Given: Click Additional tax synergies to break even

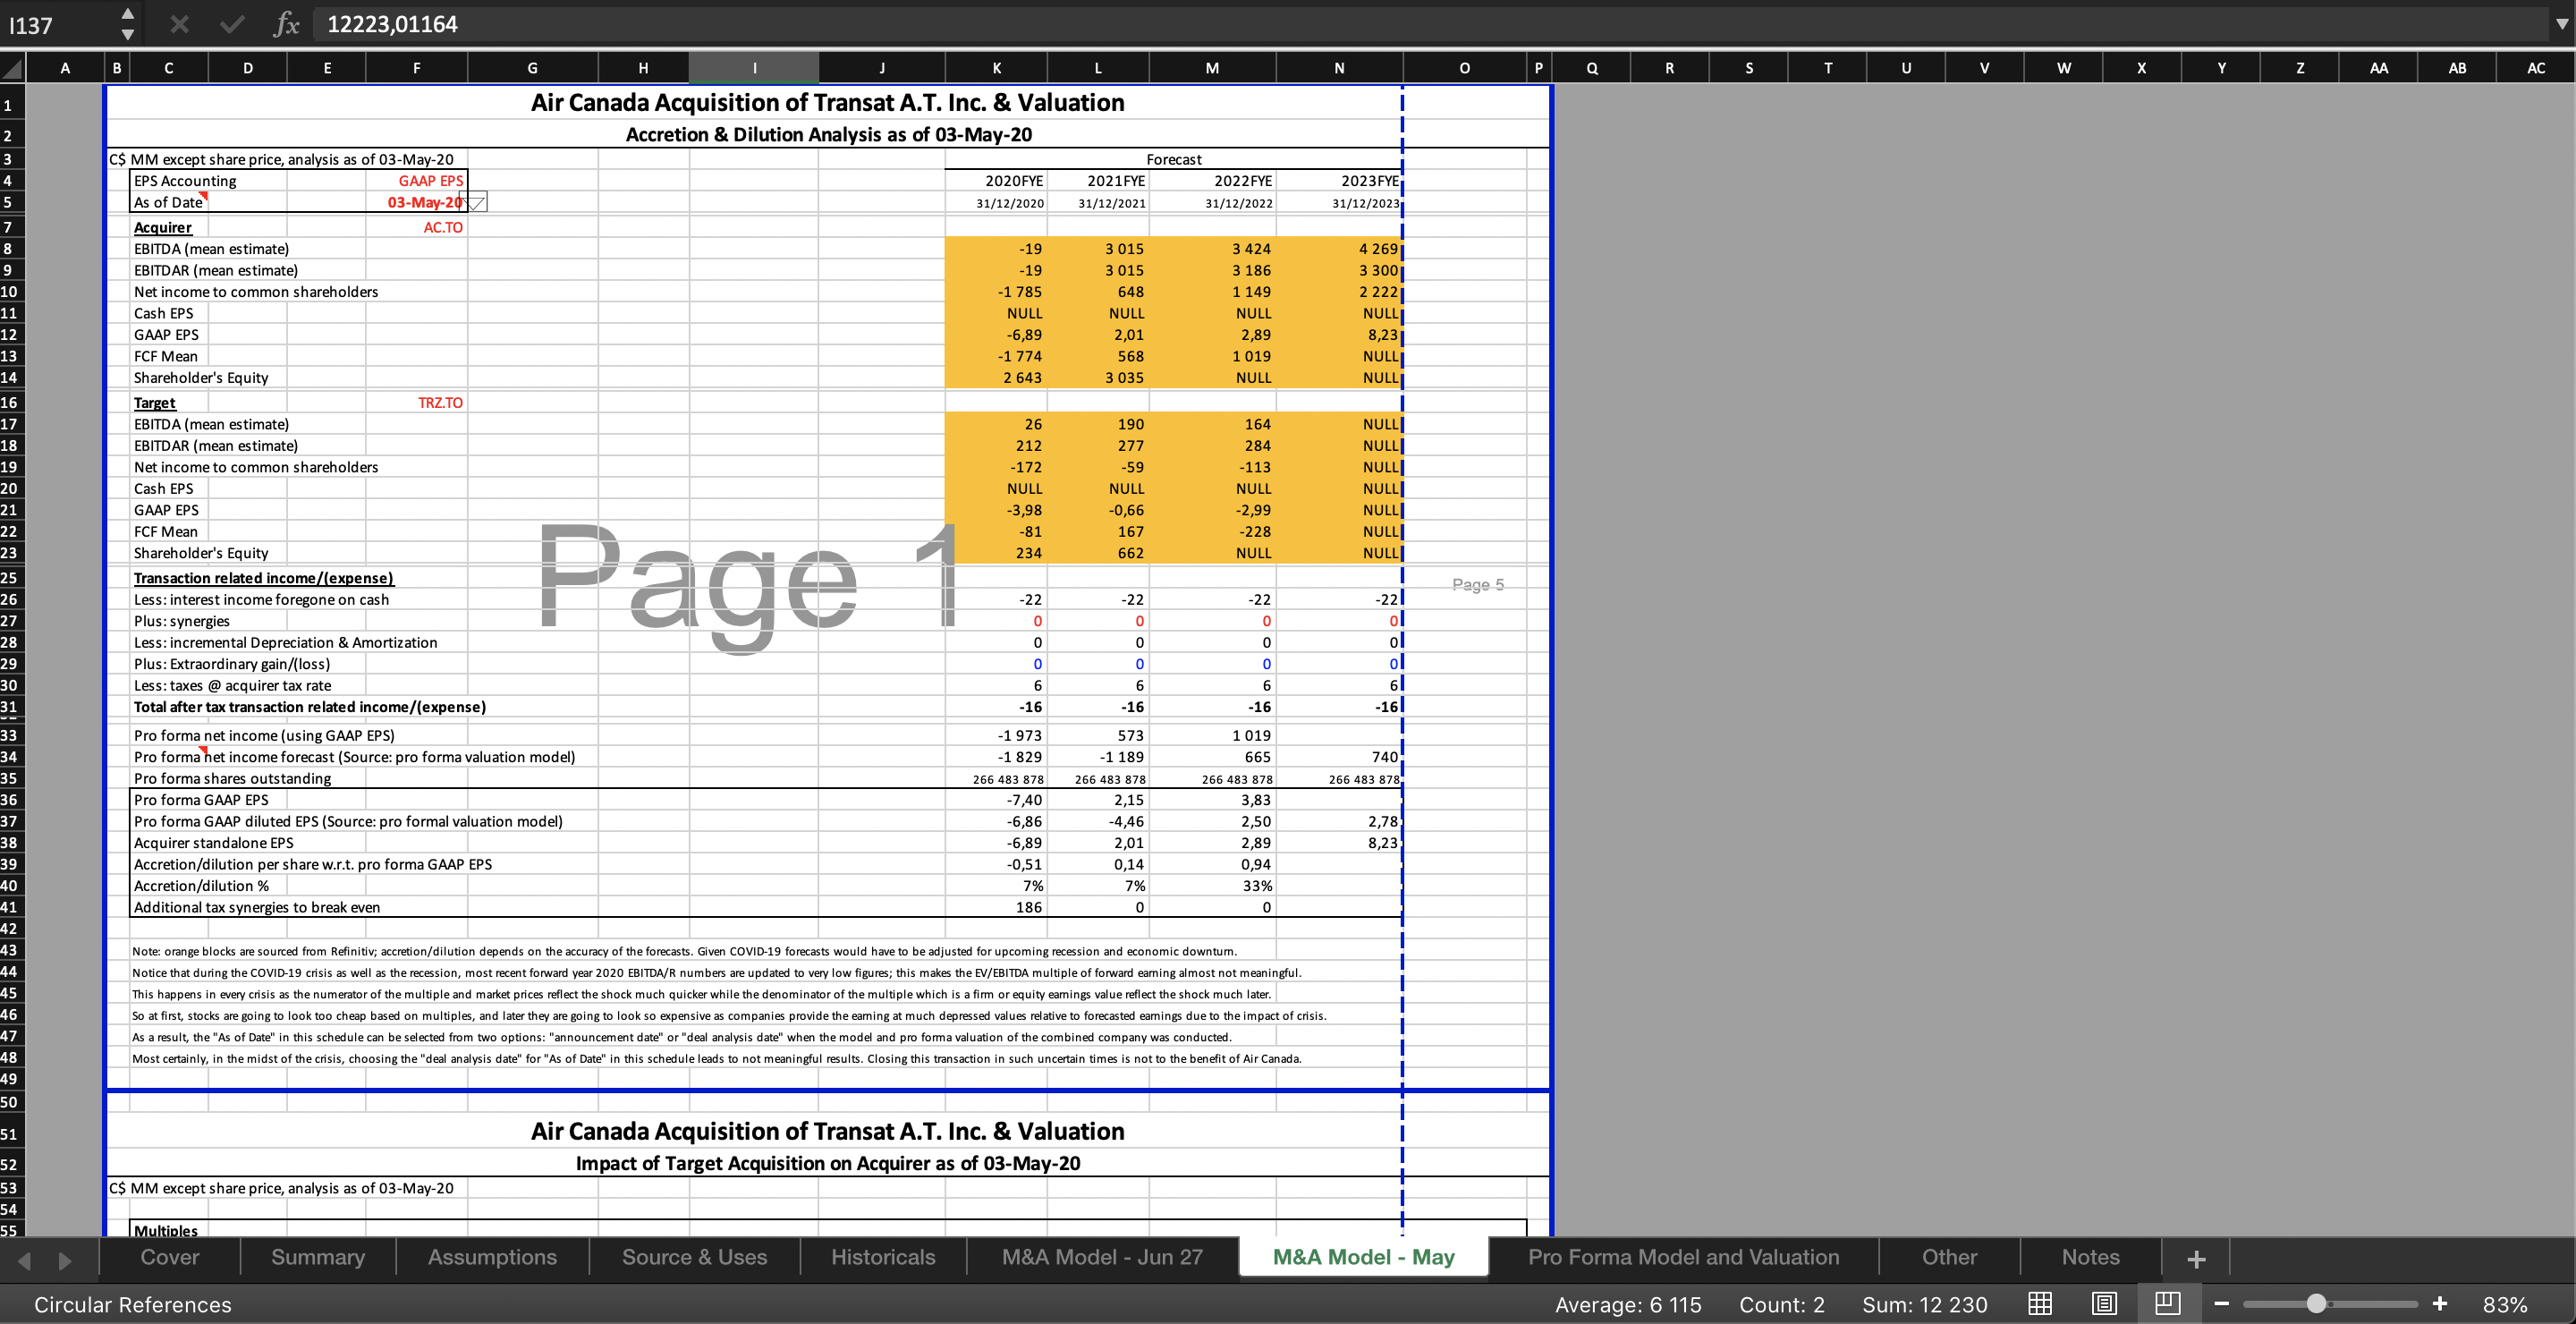Looking at the screenshot, I should [x=256, y=907].
